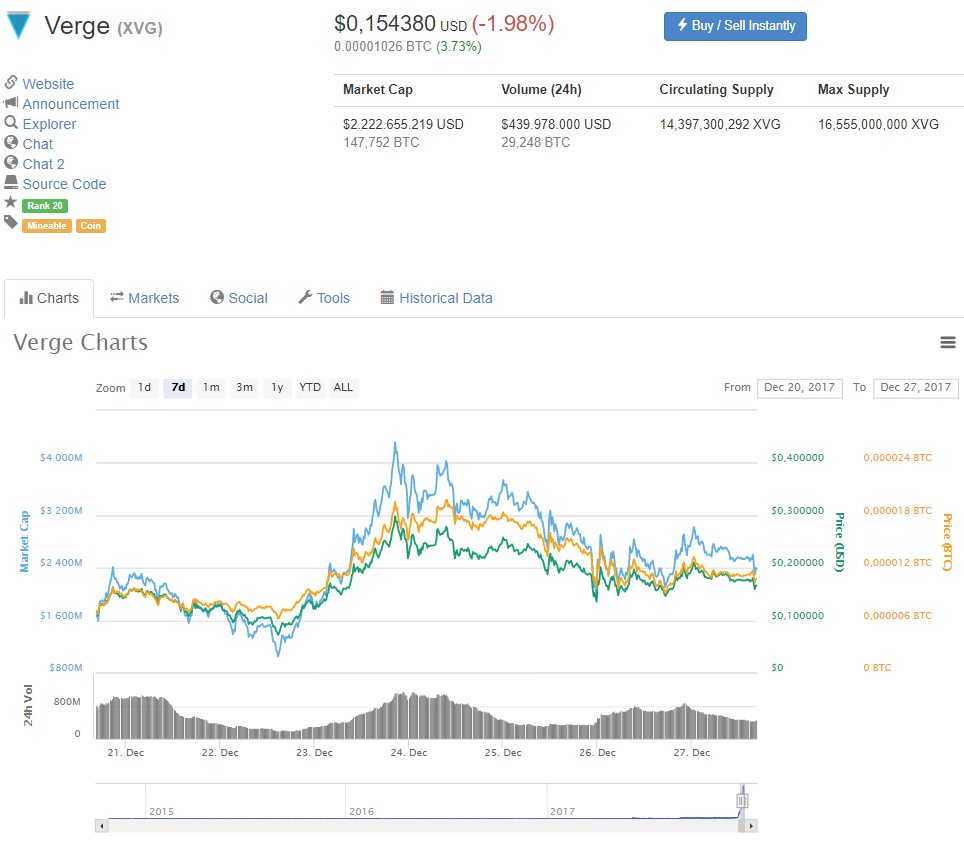Click the Market Cap column header
This screenshot has width=964, height=842.
(377, 90)
